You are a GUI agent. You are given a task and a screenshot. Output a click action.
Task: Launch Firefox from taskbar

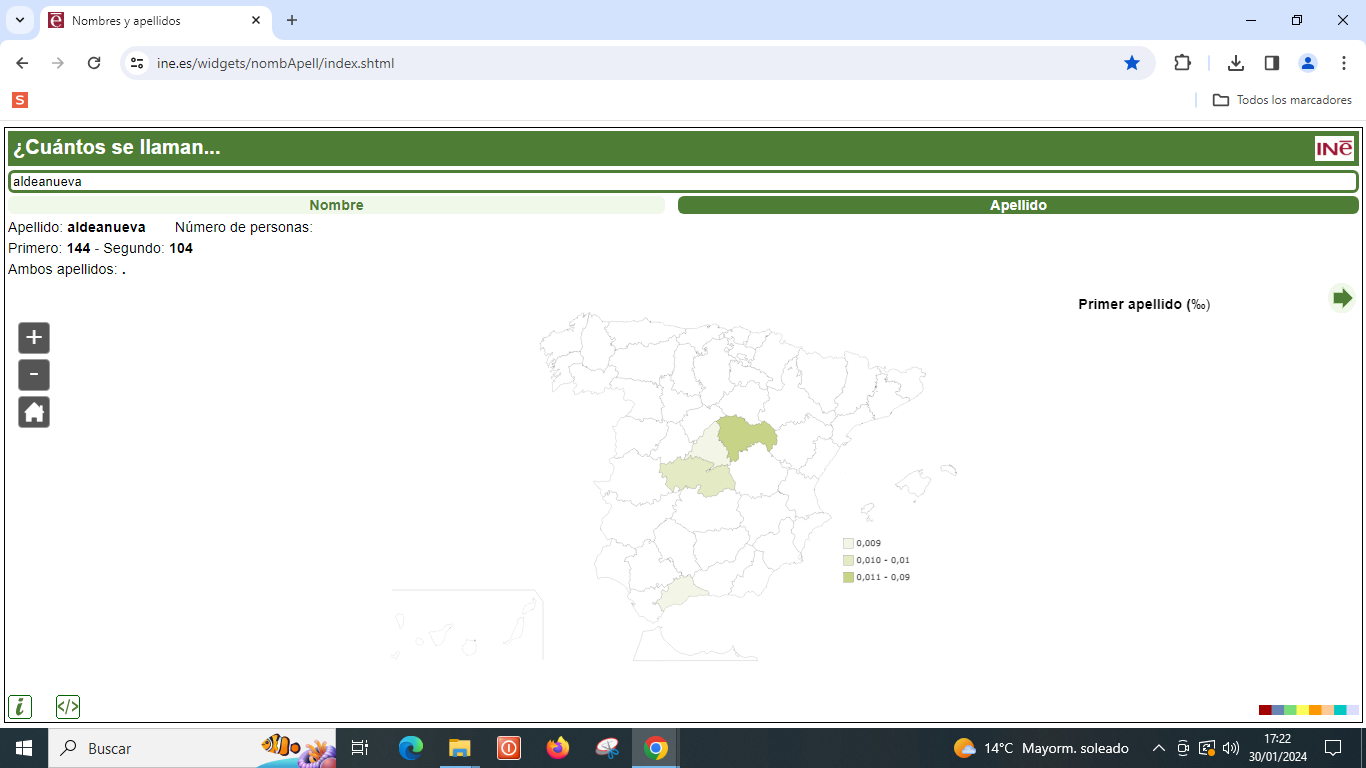click(557, 748)
